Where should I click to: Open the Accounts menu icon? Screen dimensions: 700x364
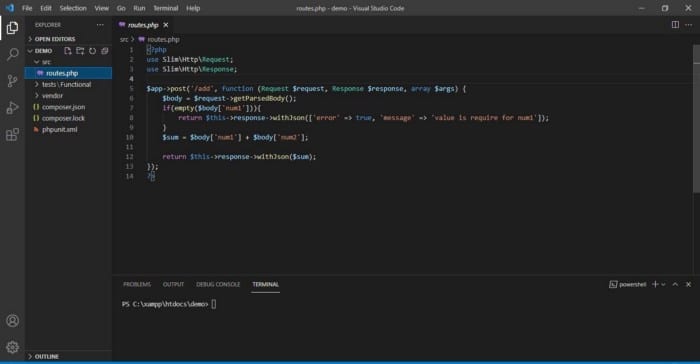click(12, 321)
